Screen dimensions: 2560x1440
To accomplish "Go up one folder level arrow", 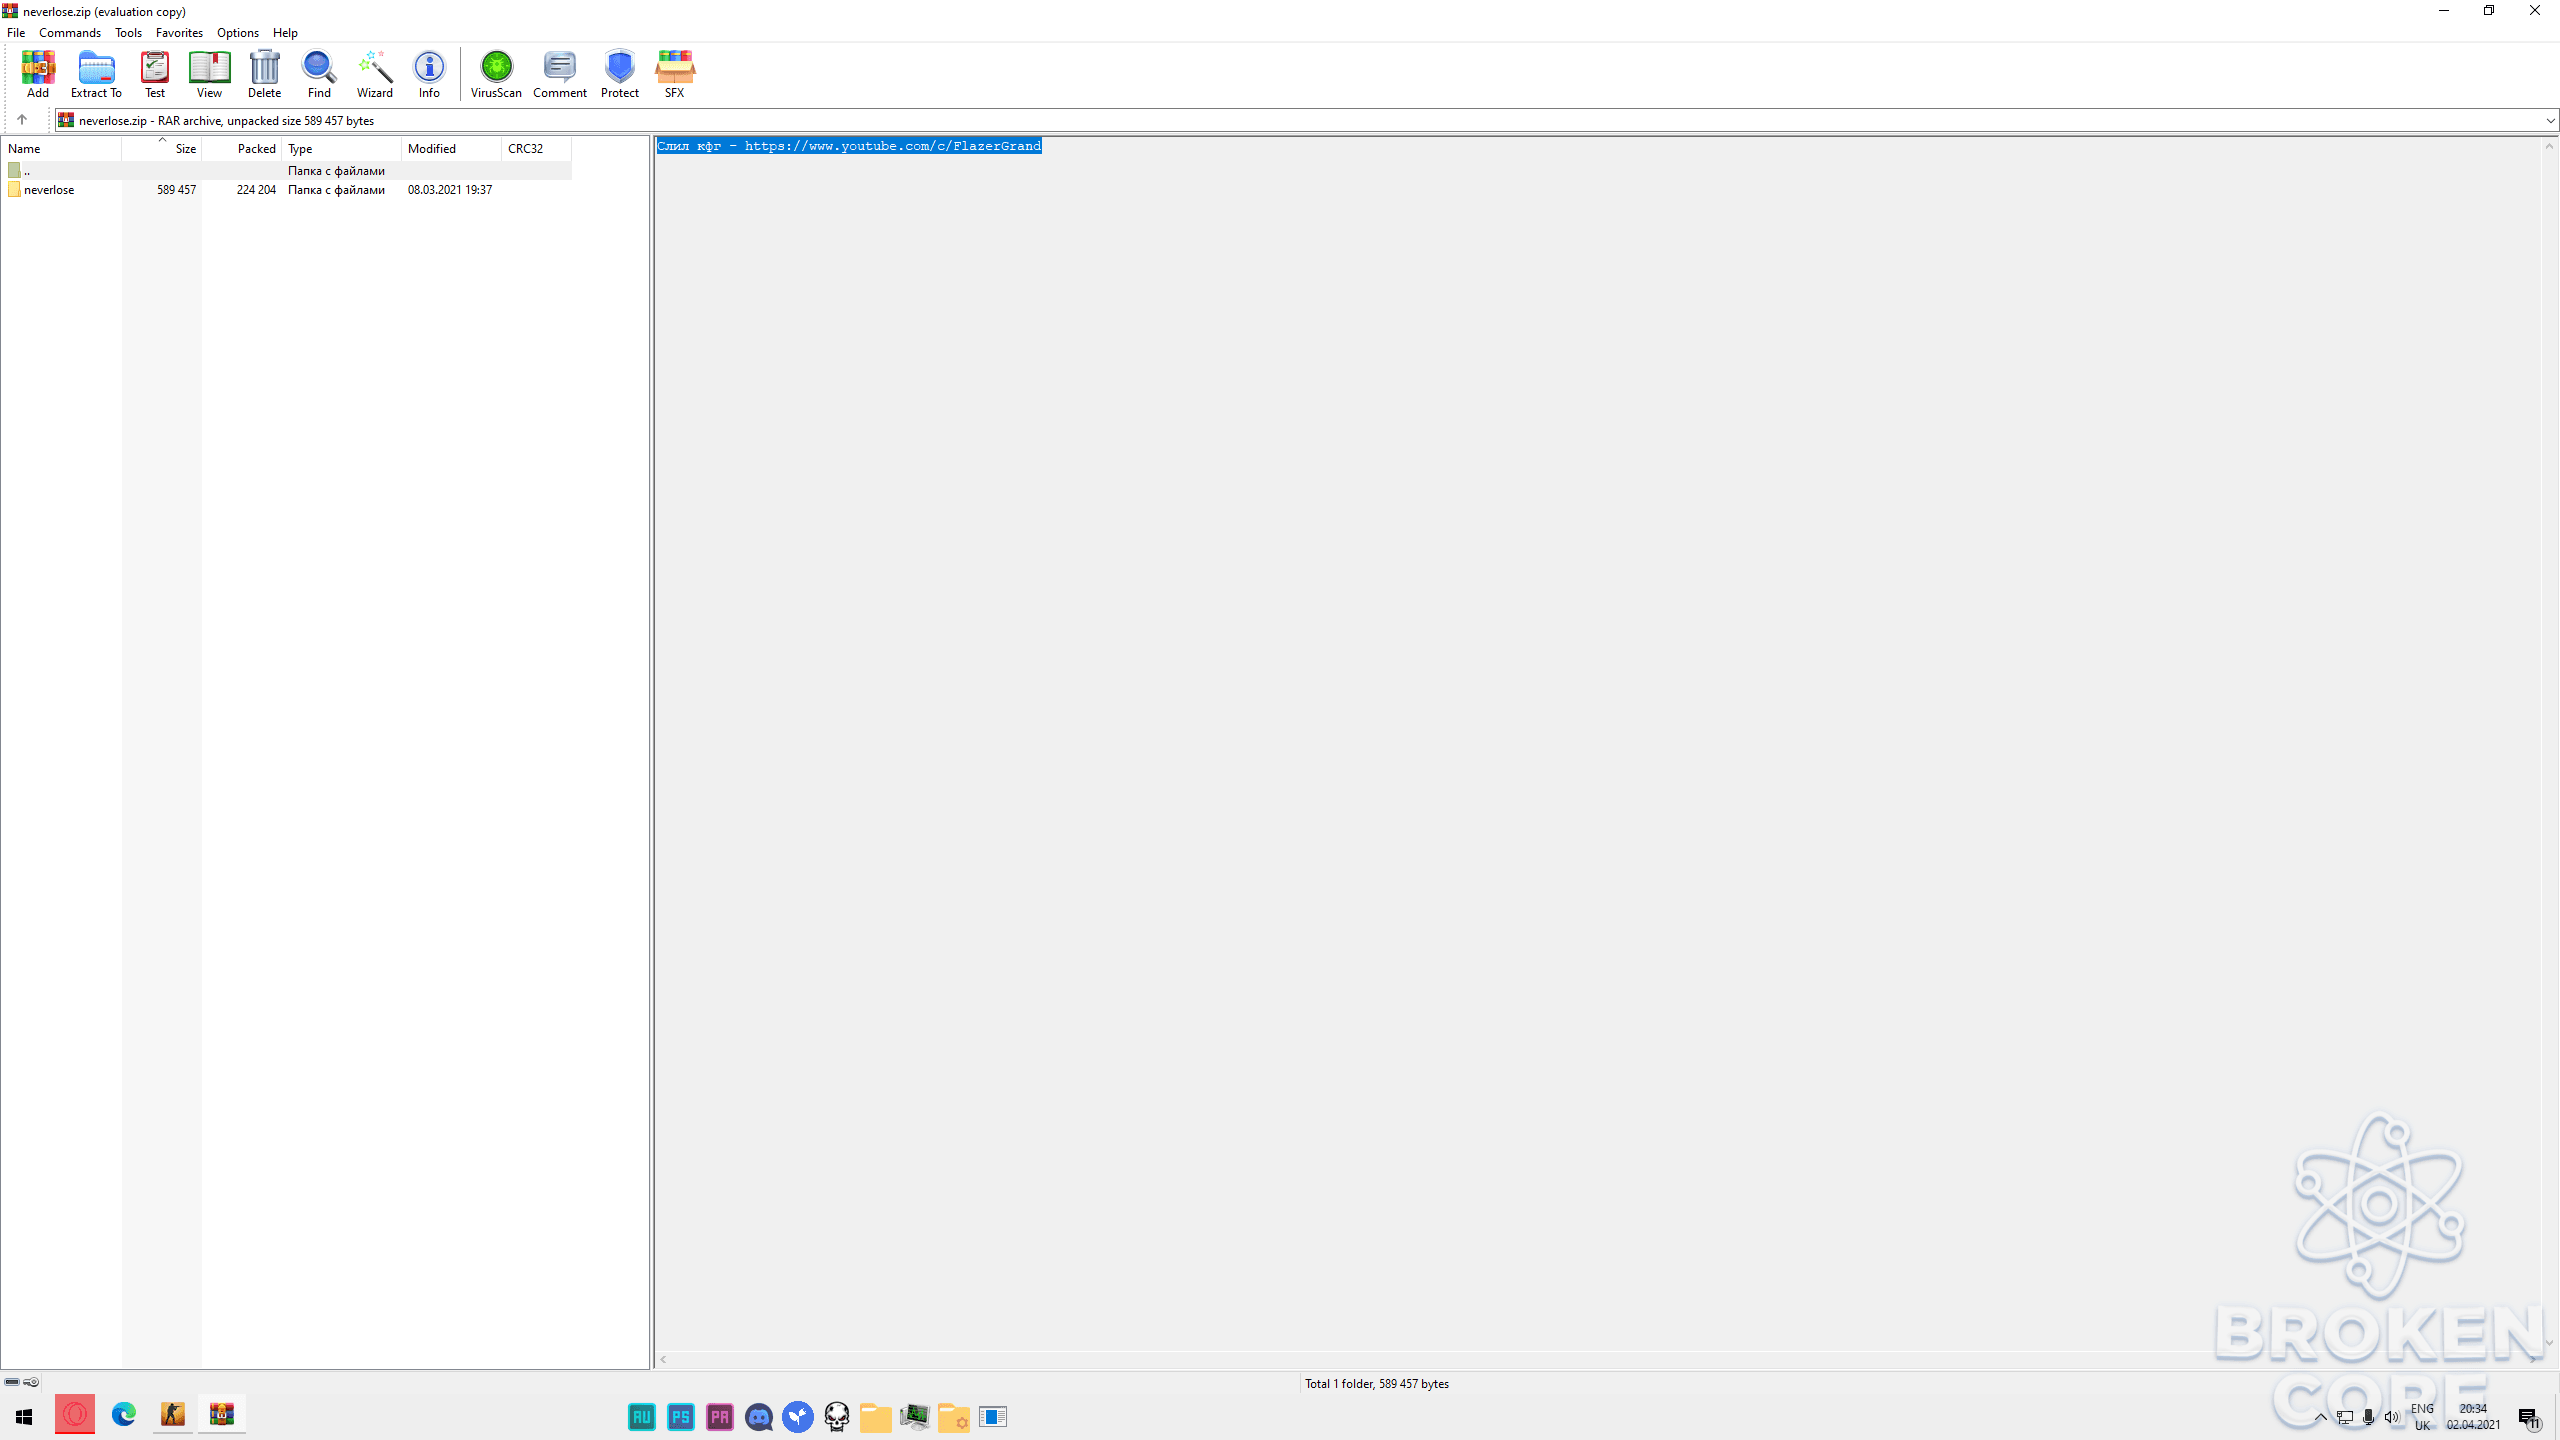I will pos(22,120).
